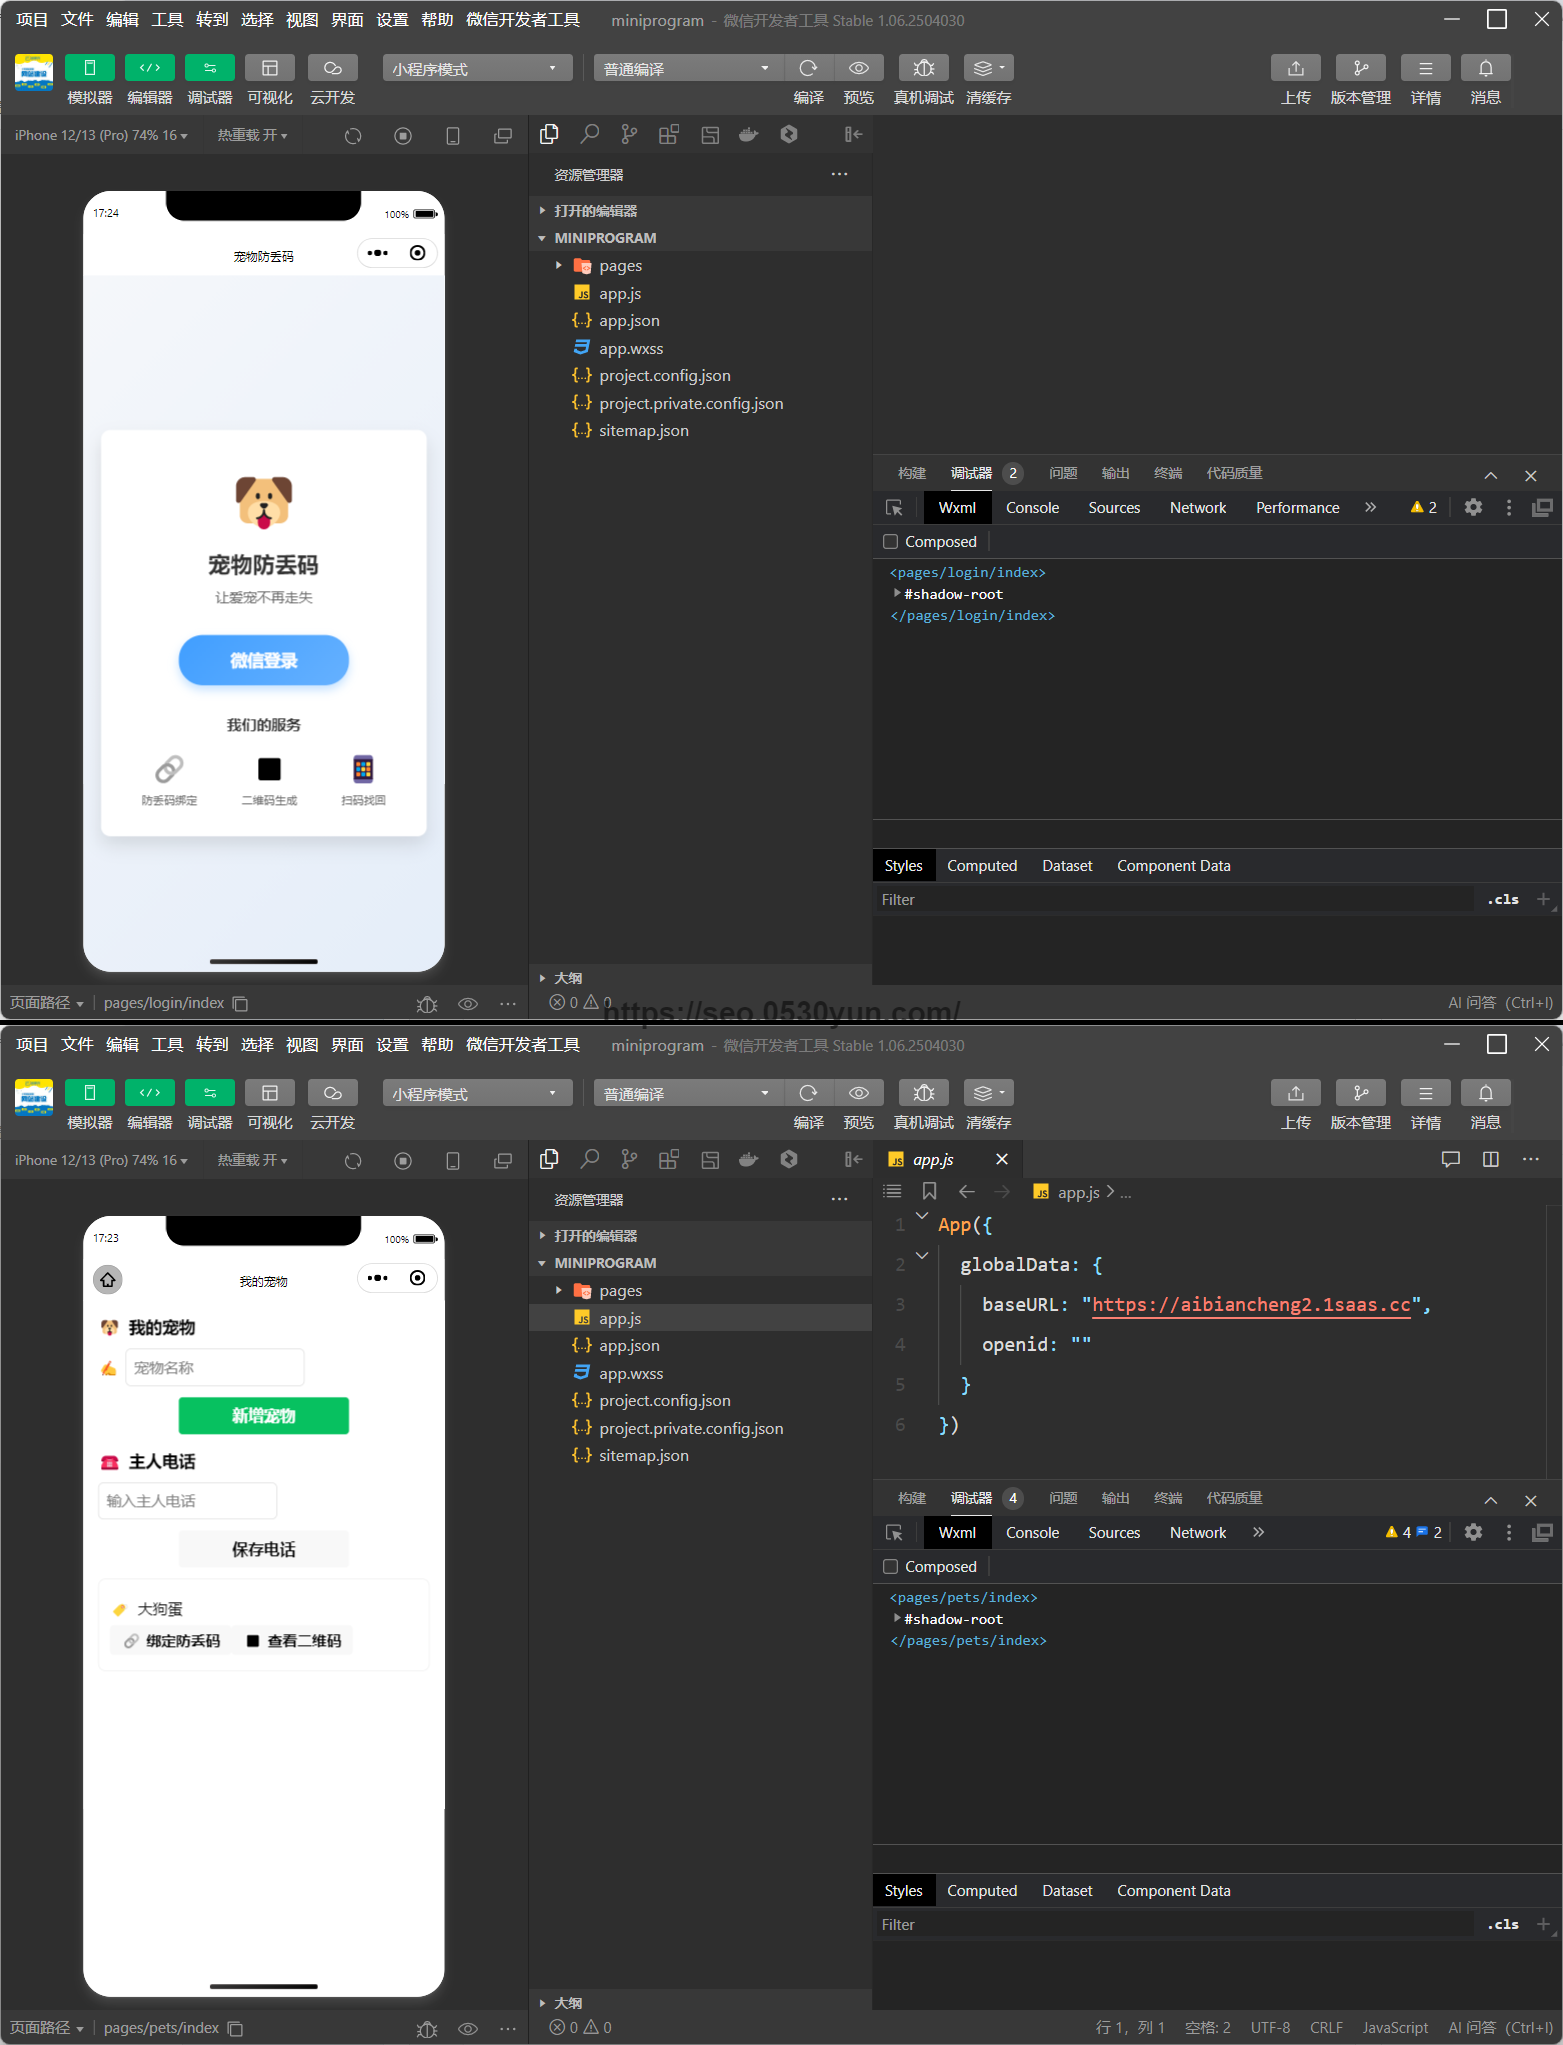This screenshot has height=2045, width=1563.
Task: Switch to the Performance debugger tab
Action: 1297,508
